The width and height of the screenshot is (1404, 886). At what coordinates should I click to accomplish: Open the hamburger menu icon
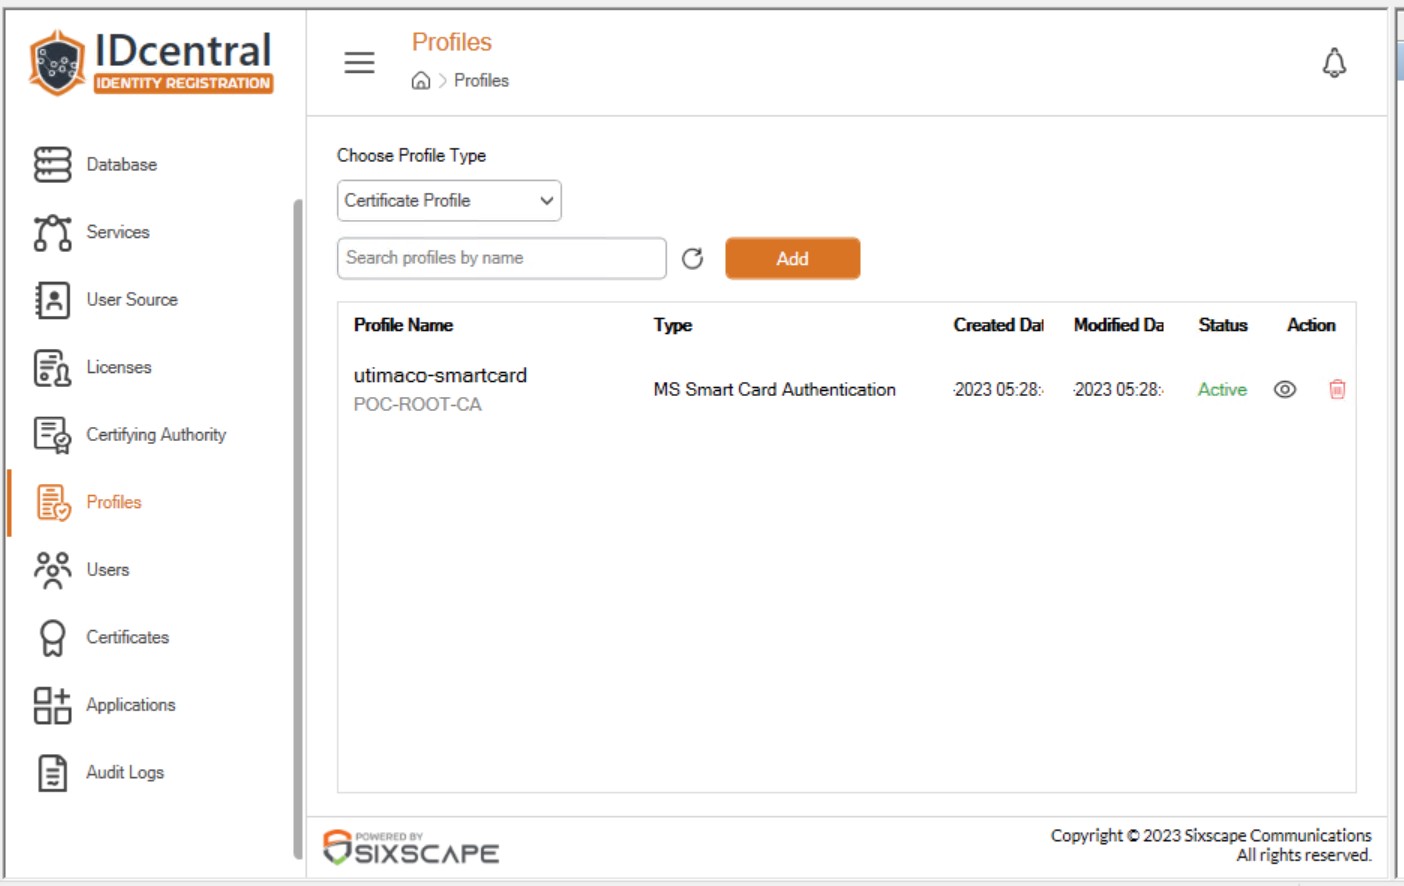point(359,63)
